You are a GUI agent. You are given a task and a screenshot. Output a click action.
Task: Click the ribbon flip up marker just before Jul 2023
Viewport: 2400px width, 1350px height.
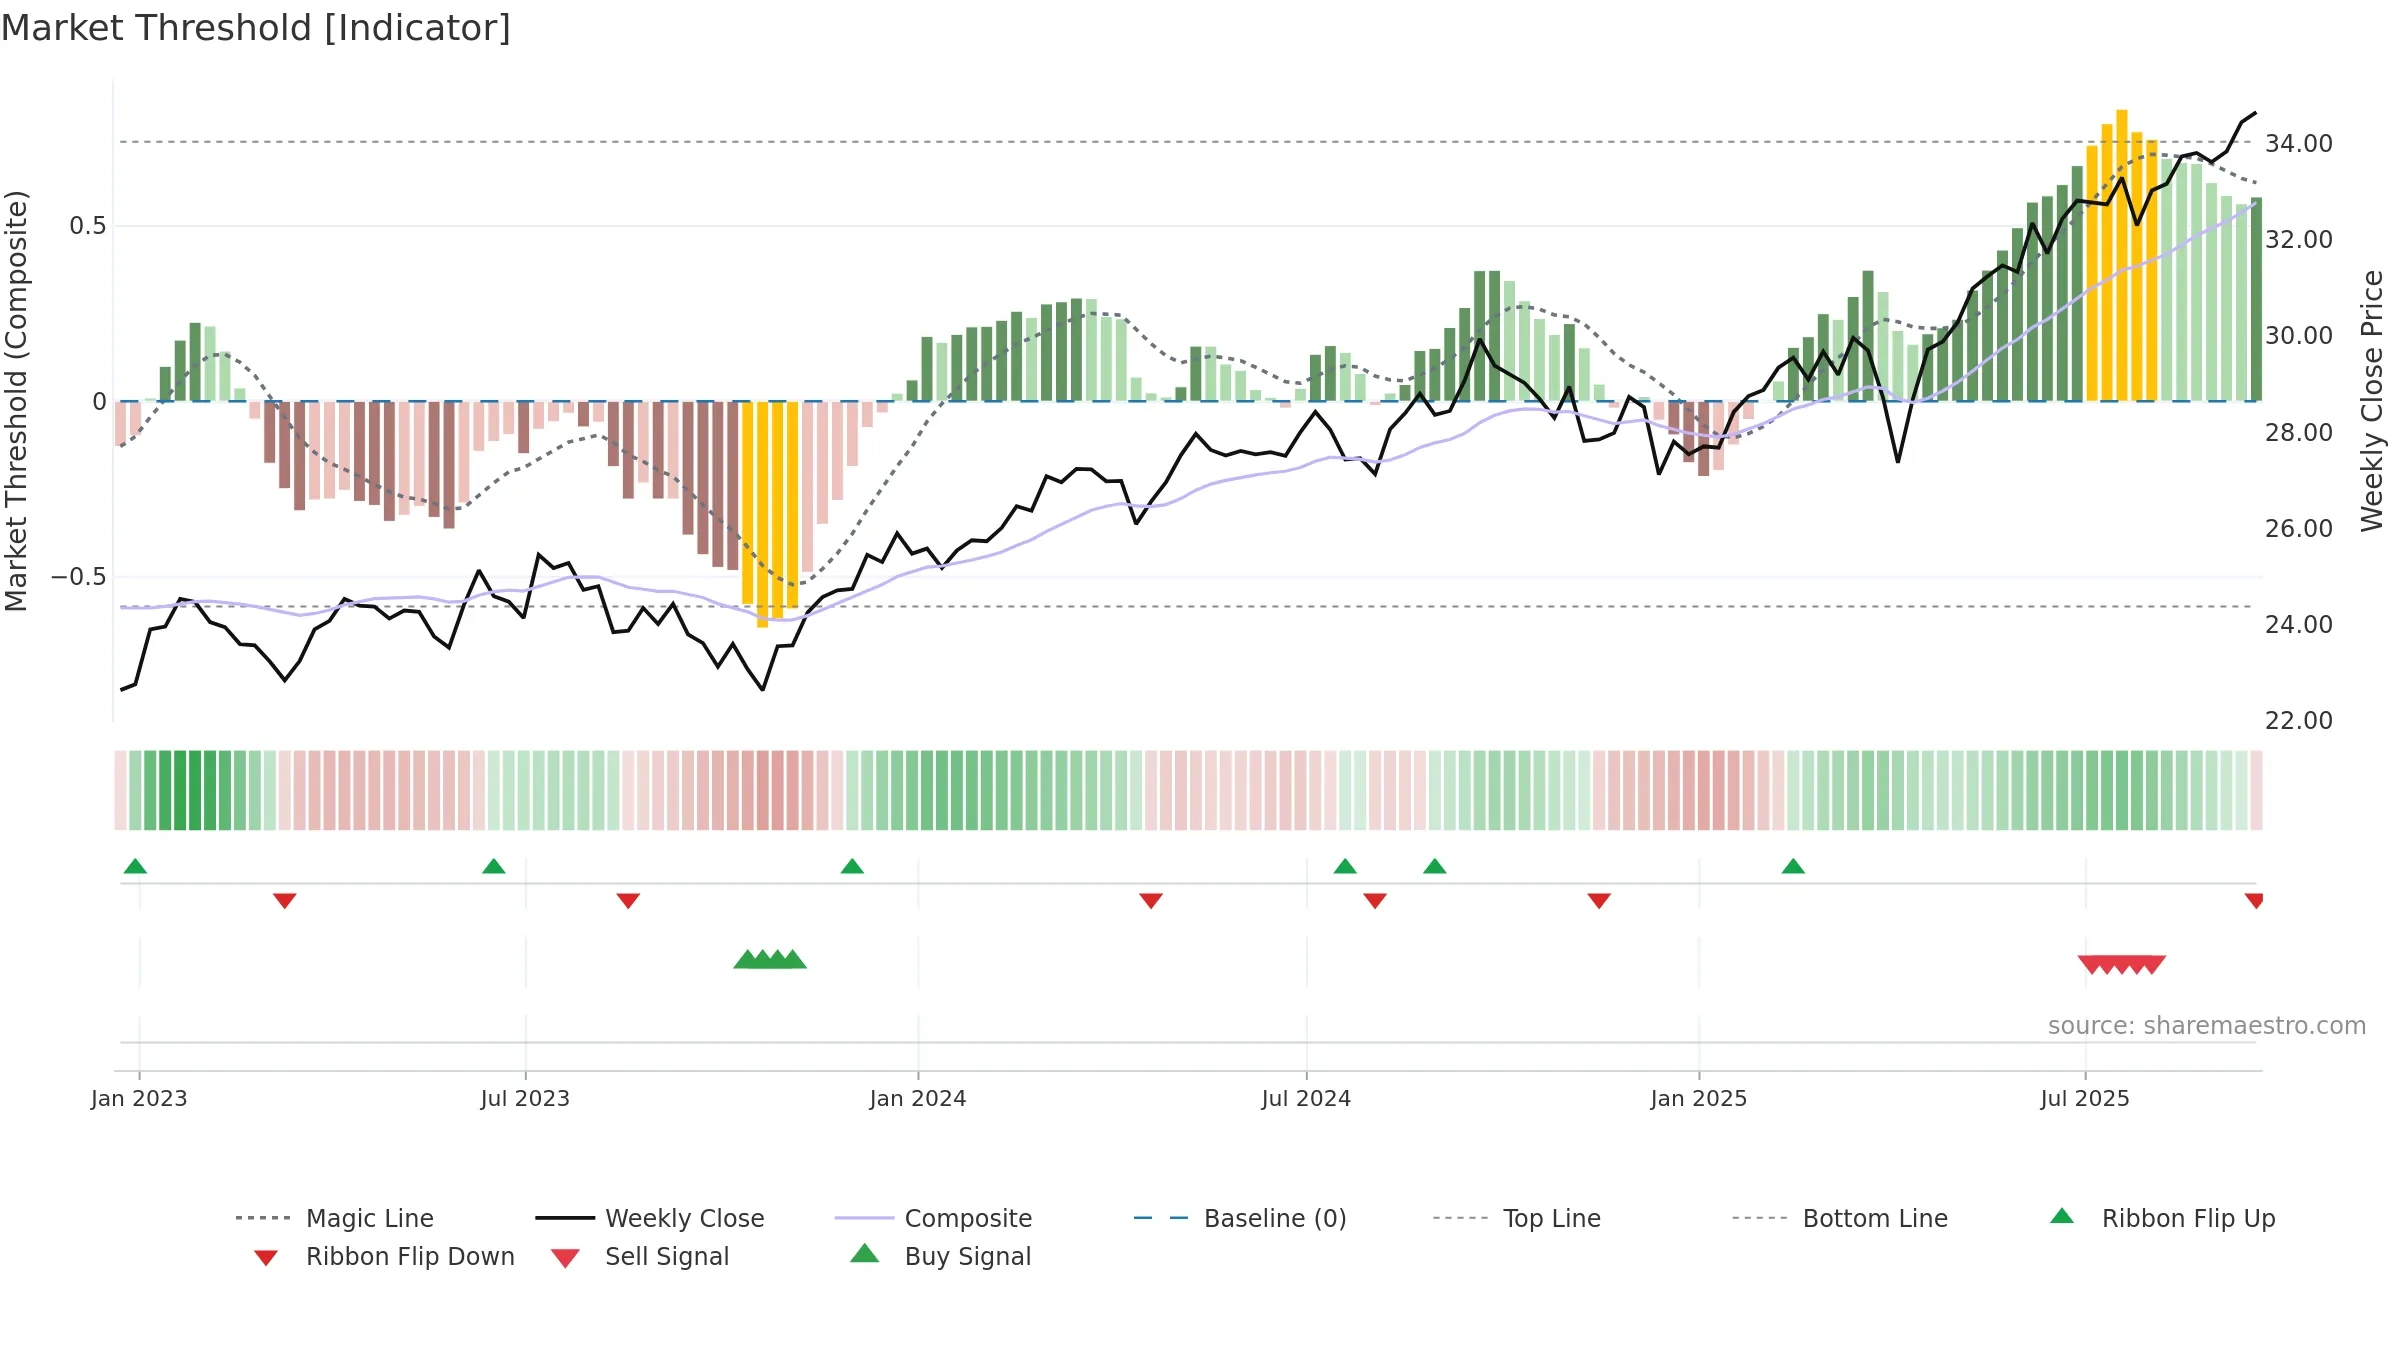point(494,866)
